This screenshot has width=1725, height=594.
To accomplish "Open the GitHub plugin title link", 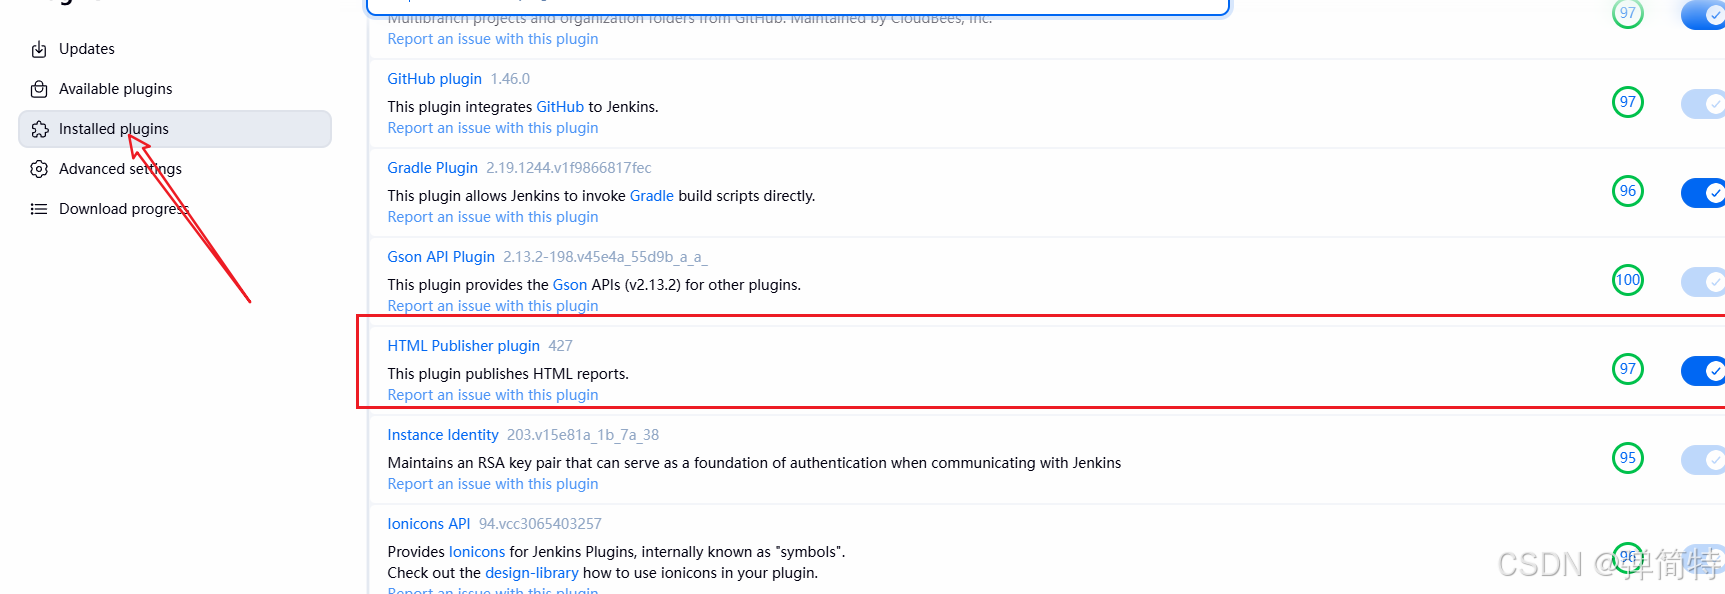I will (x=434, y=79).
